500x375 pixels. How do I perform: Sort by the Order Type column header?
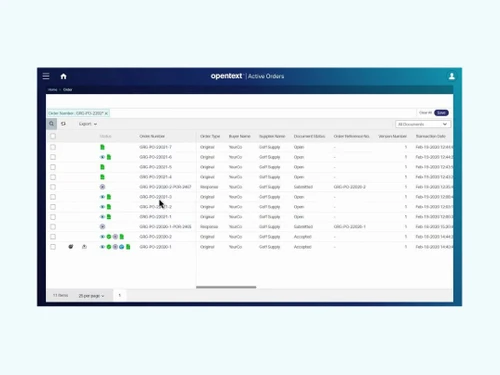[210, 136]
